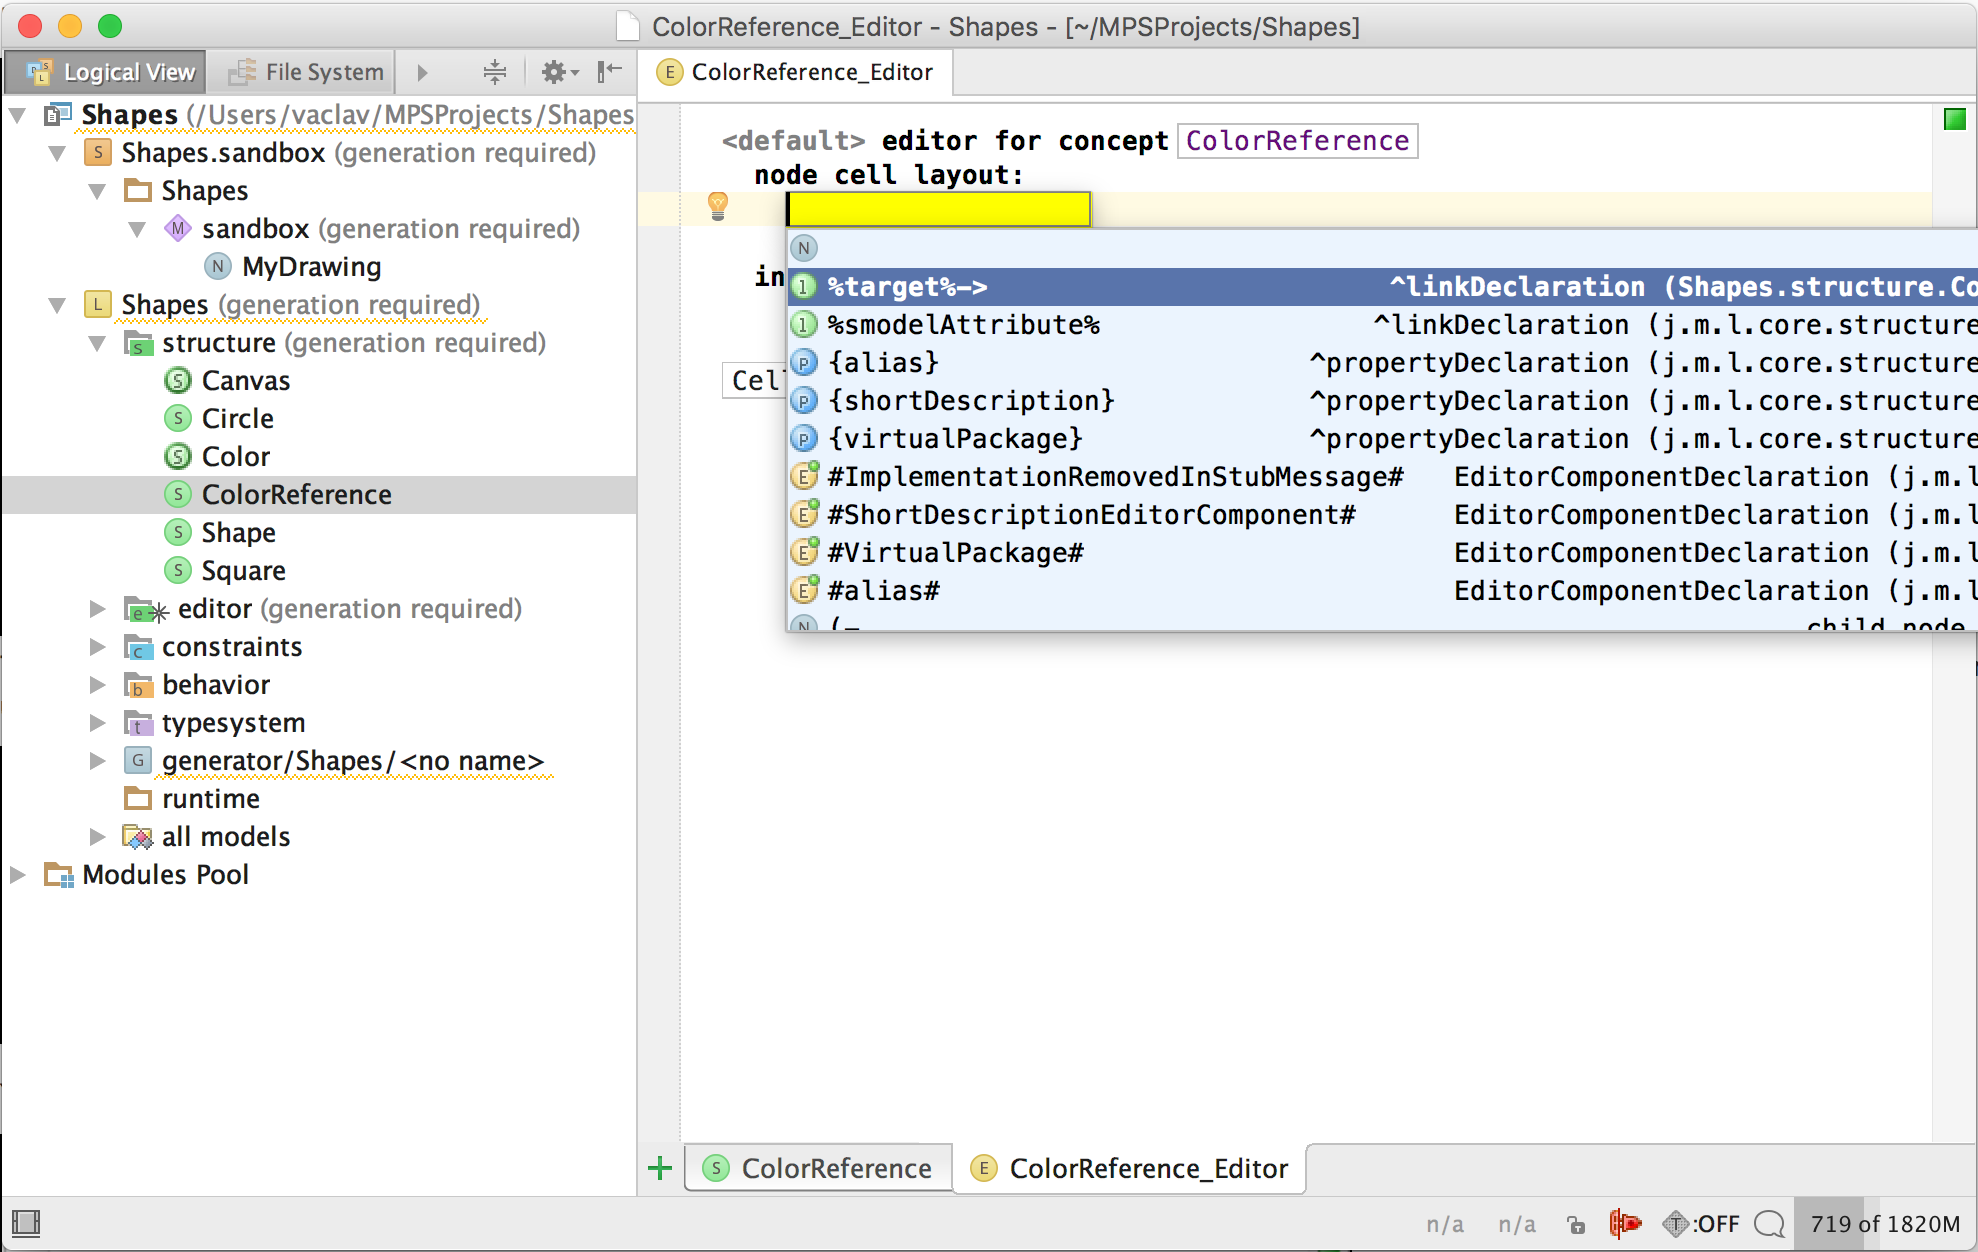1978x1252 pixels.
Task: Click the yellow highlighted empty cell field
Action: coord(938,209)
